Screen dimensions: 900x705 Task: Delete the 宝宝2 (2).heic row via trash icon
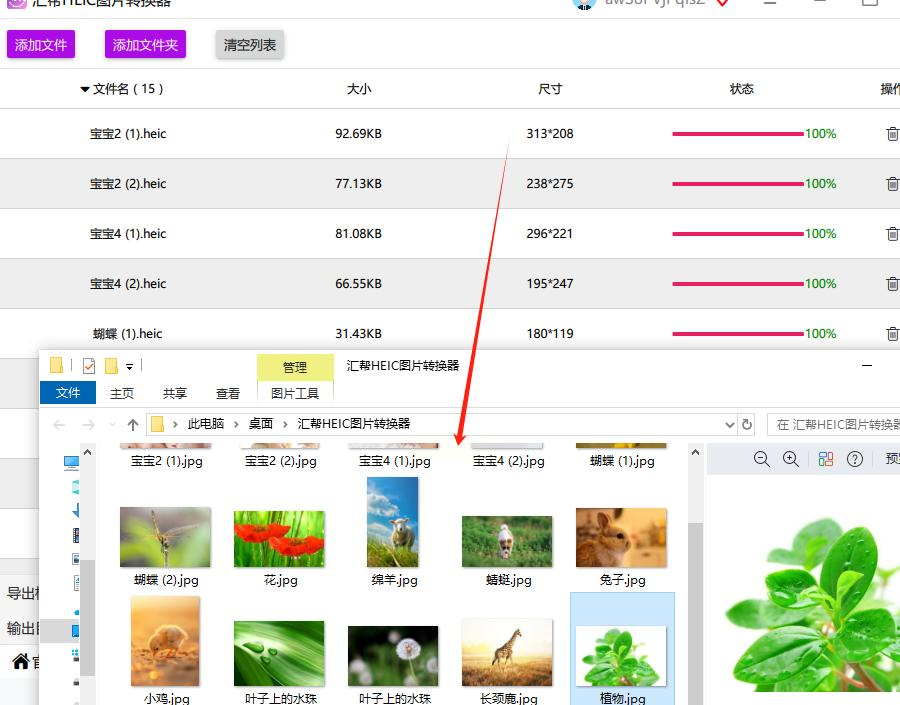pos(892,184)
